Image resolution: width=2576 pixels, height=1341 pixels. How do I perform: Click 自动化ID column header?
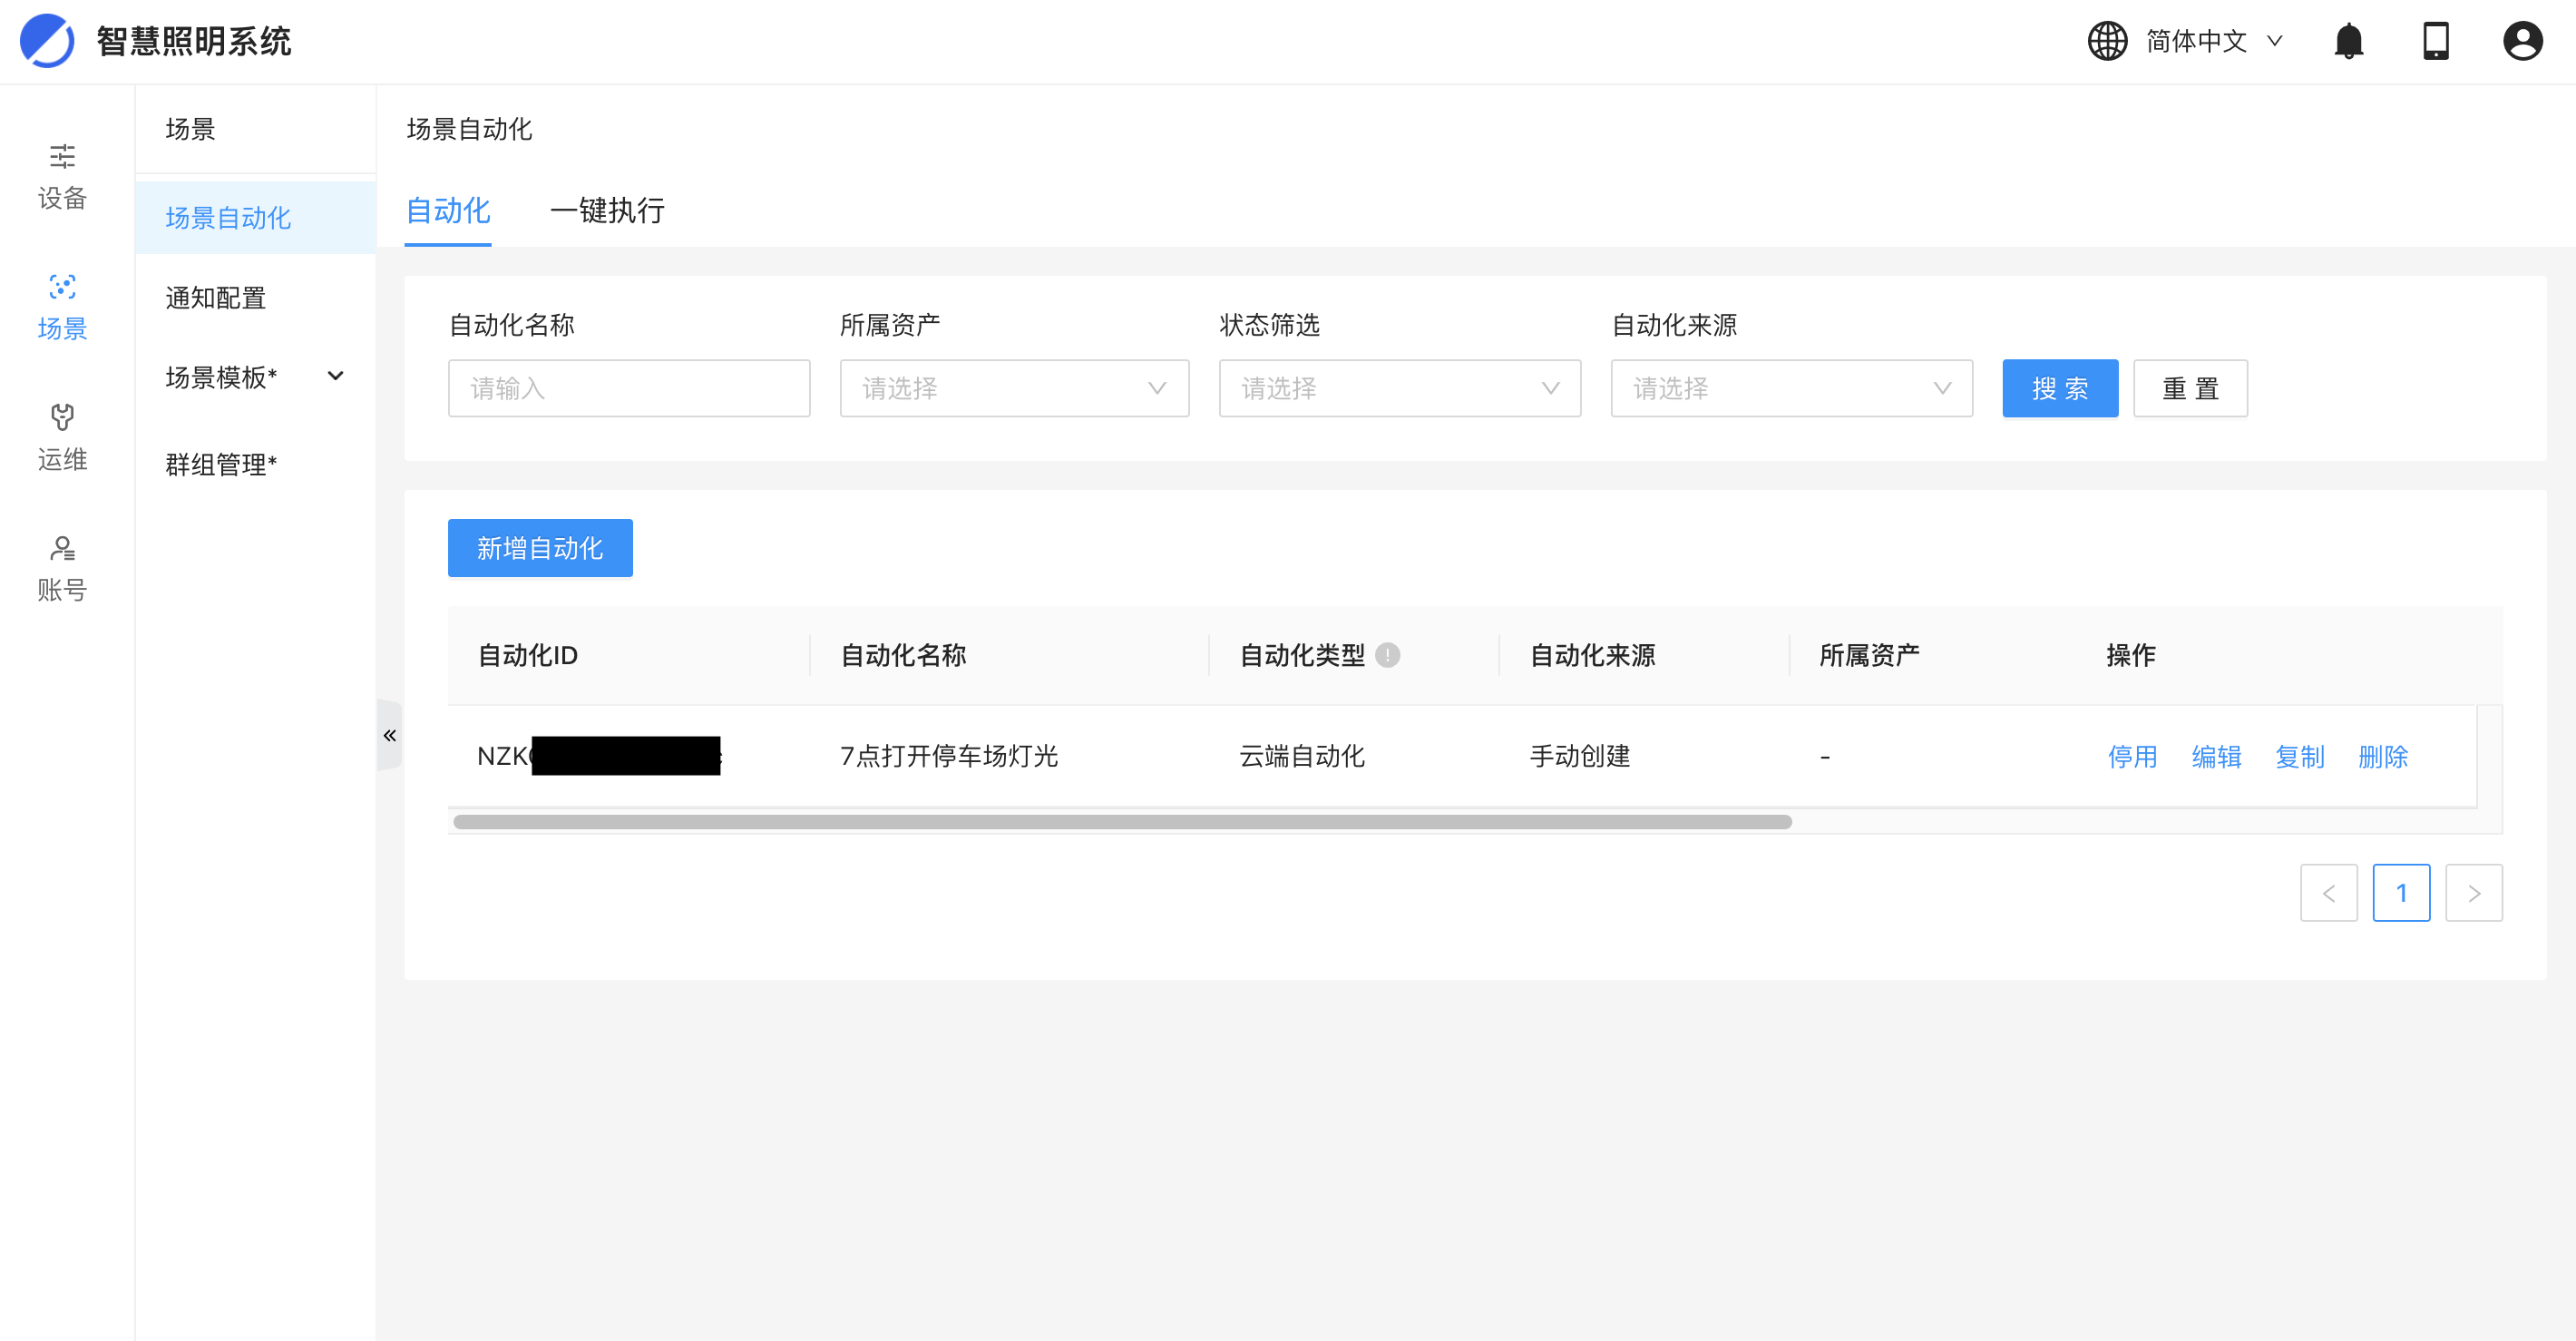pyautogui.click(x=629, y=655)
